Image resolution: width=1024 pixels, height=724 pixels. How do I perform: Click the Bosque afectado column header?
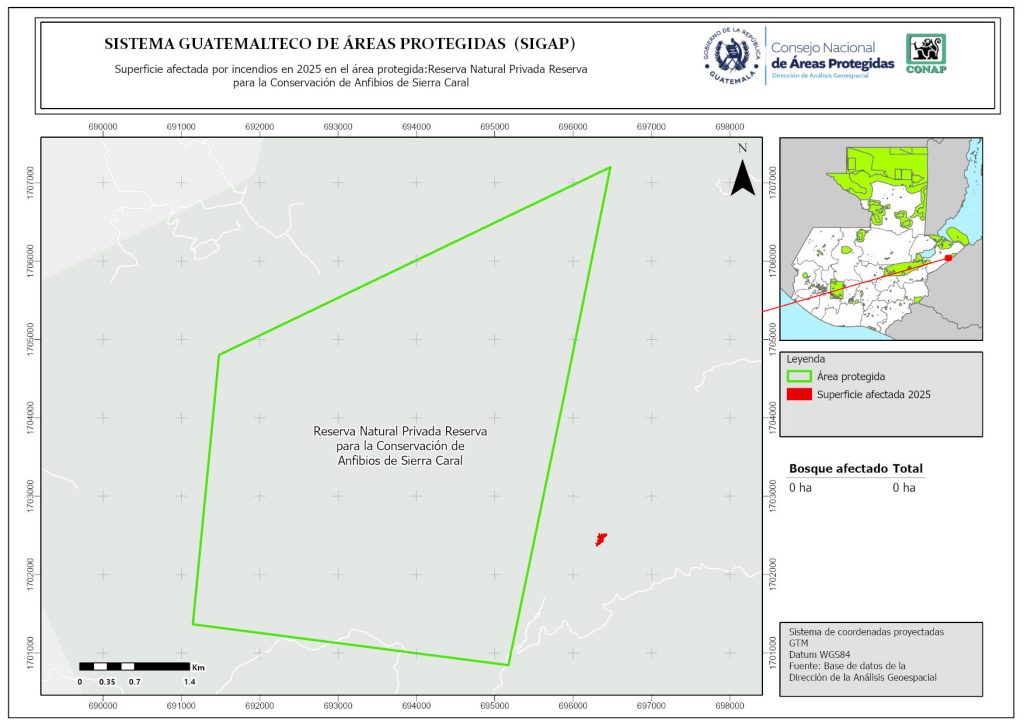pyautogui.click(x=838, y=468)
